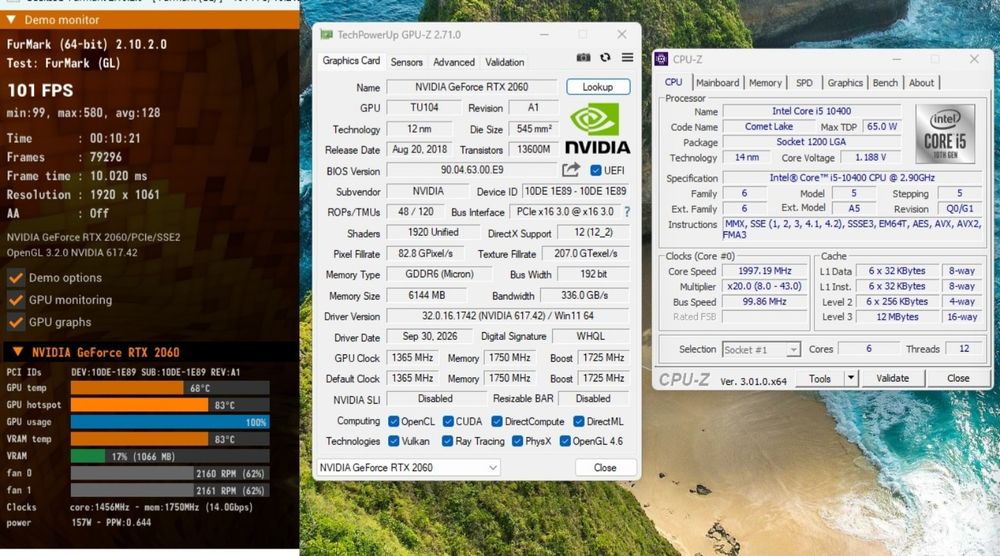Switch to the Sensors tab in GPU-Z
Screen dimensions: 1000x556
click(x=406, y=62)
